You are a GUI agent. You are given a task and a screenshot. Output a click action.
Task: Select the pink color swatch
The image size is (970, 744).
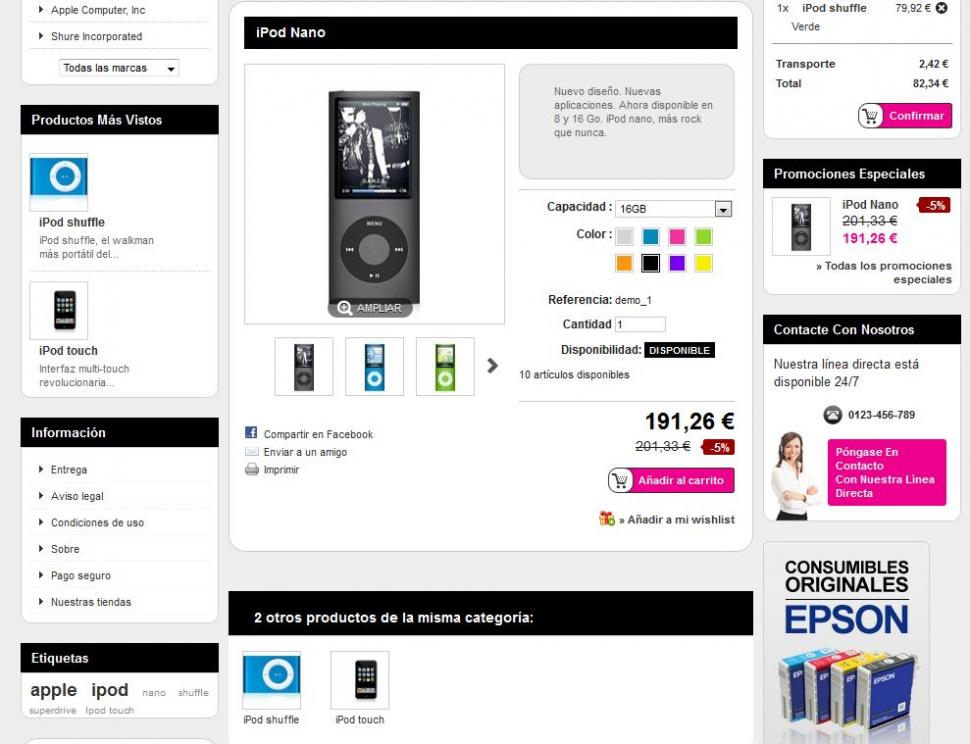coord(677,236)
